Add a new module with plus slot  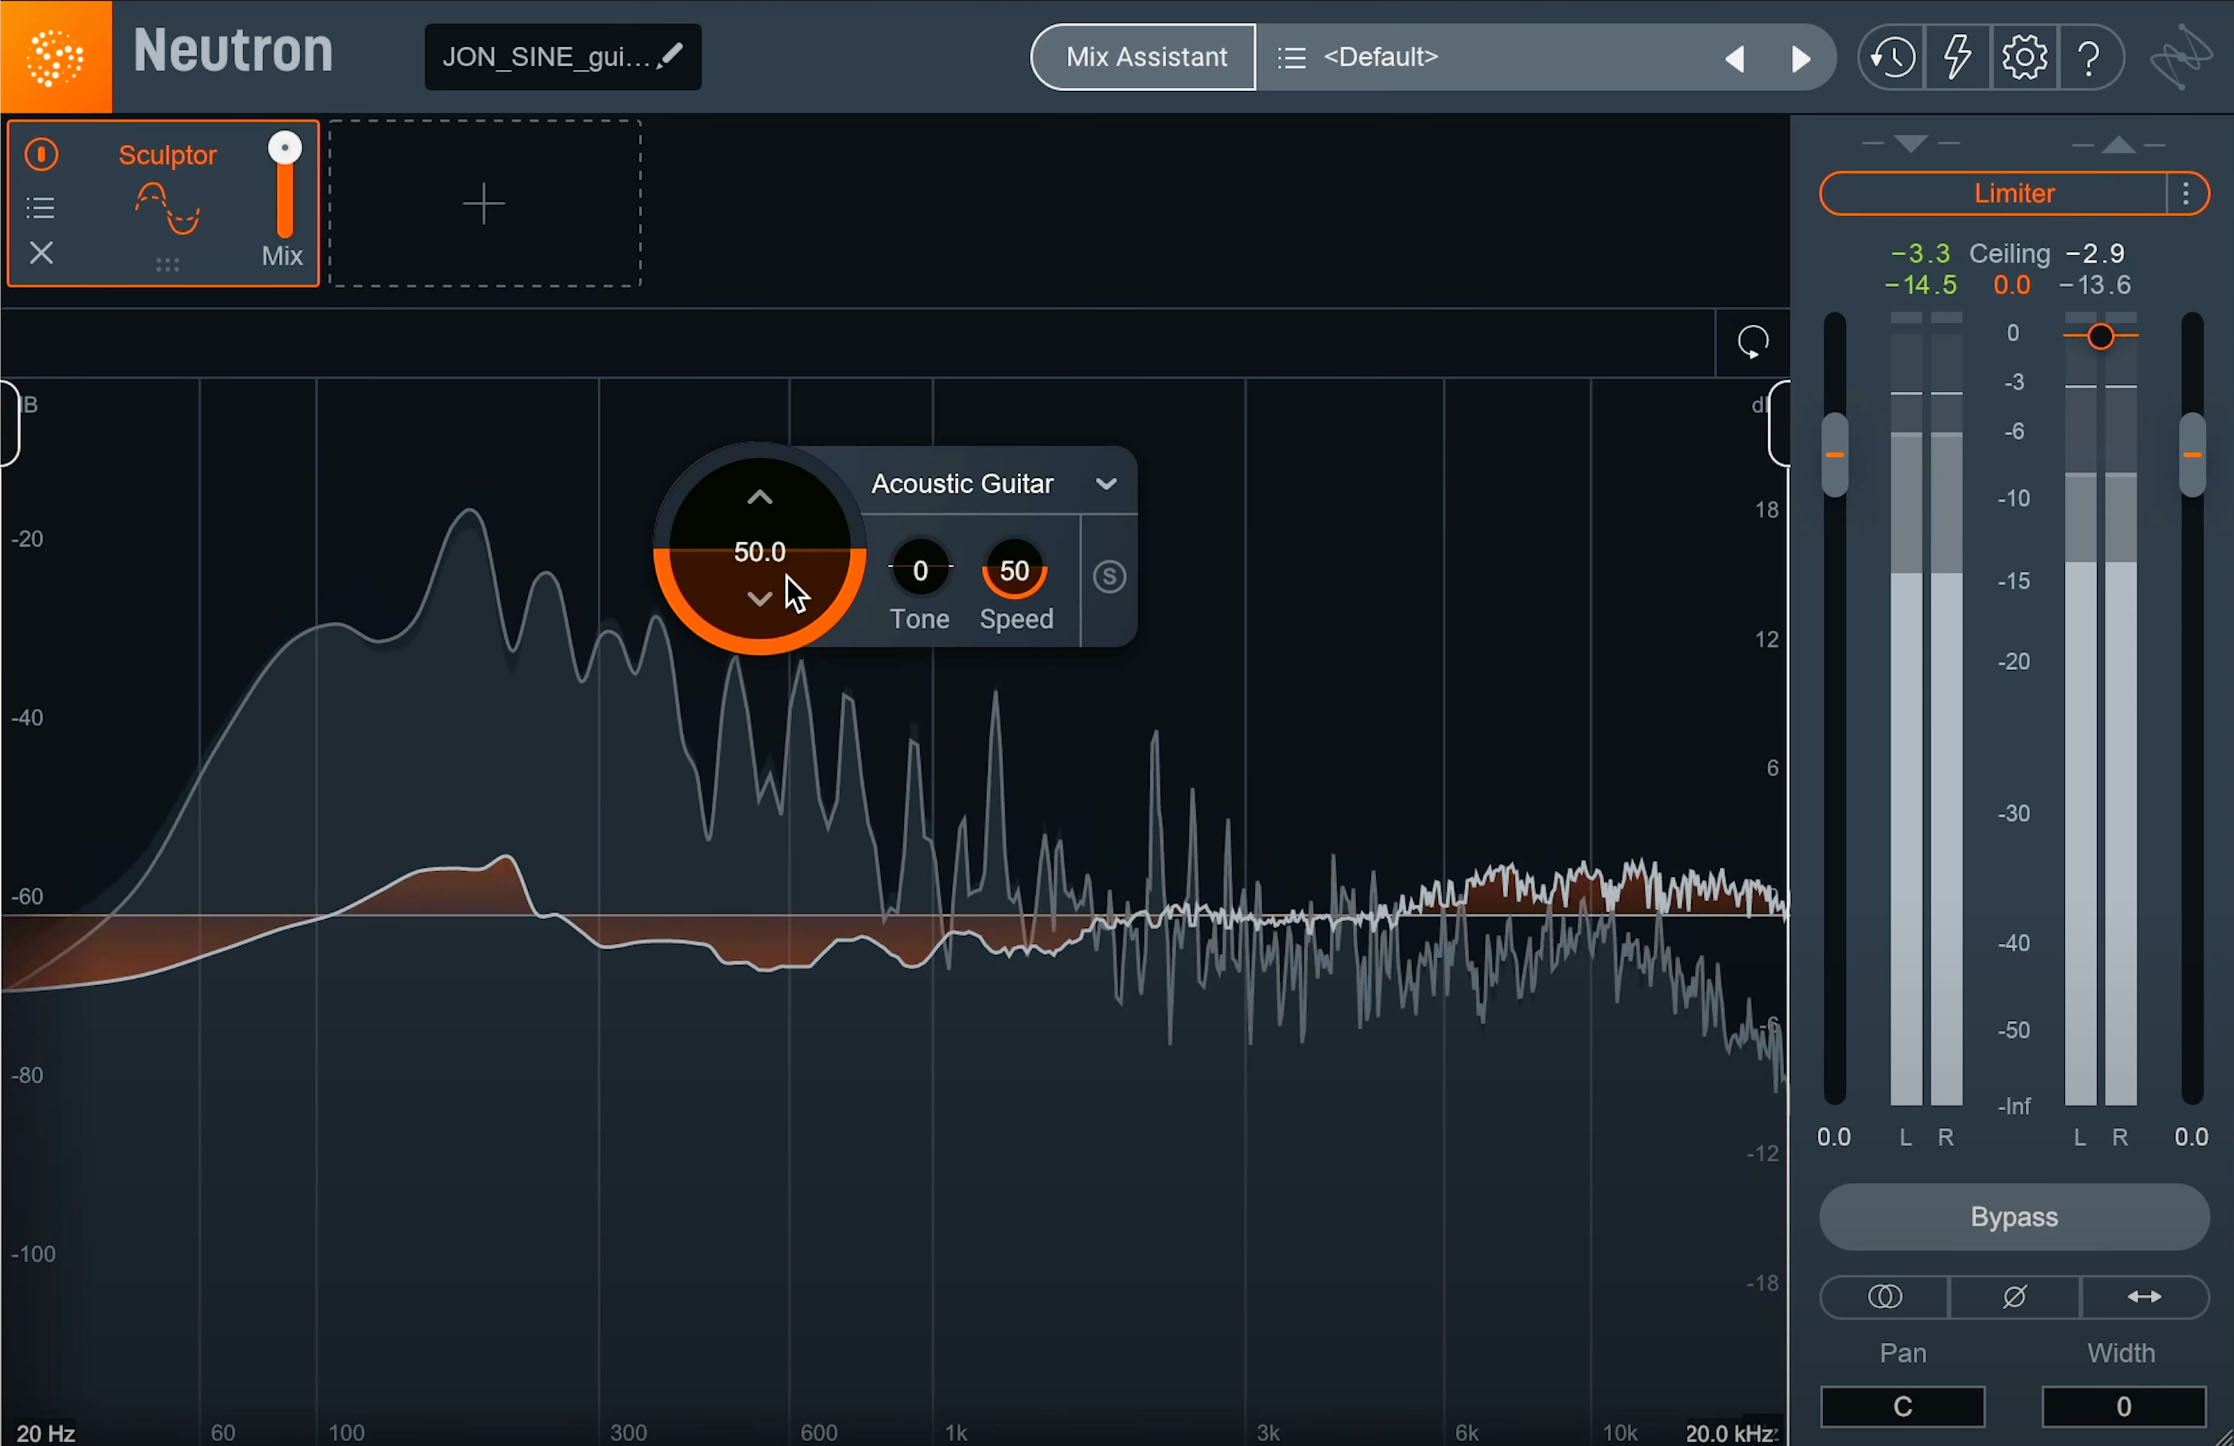coord(485,204)
